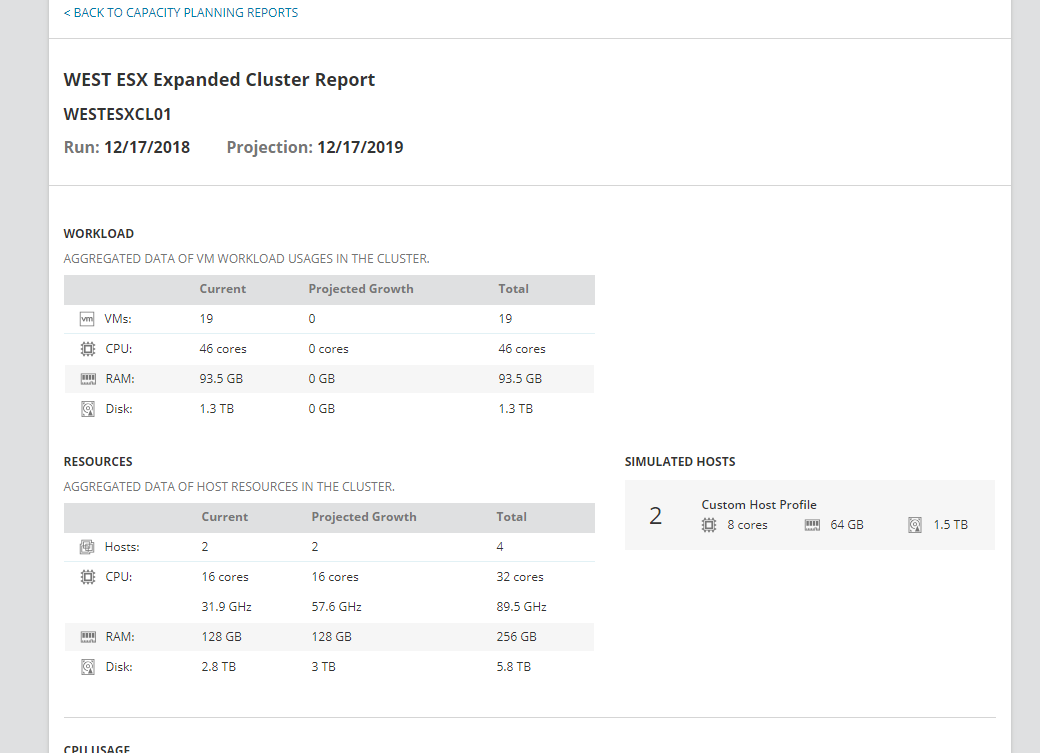Click Workload current CPU value 46 cores
This screenshot has height=753, width=1040.
223,349
